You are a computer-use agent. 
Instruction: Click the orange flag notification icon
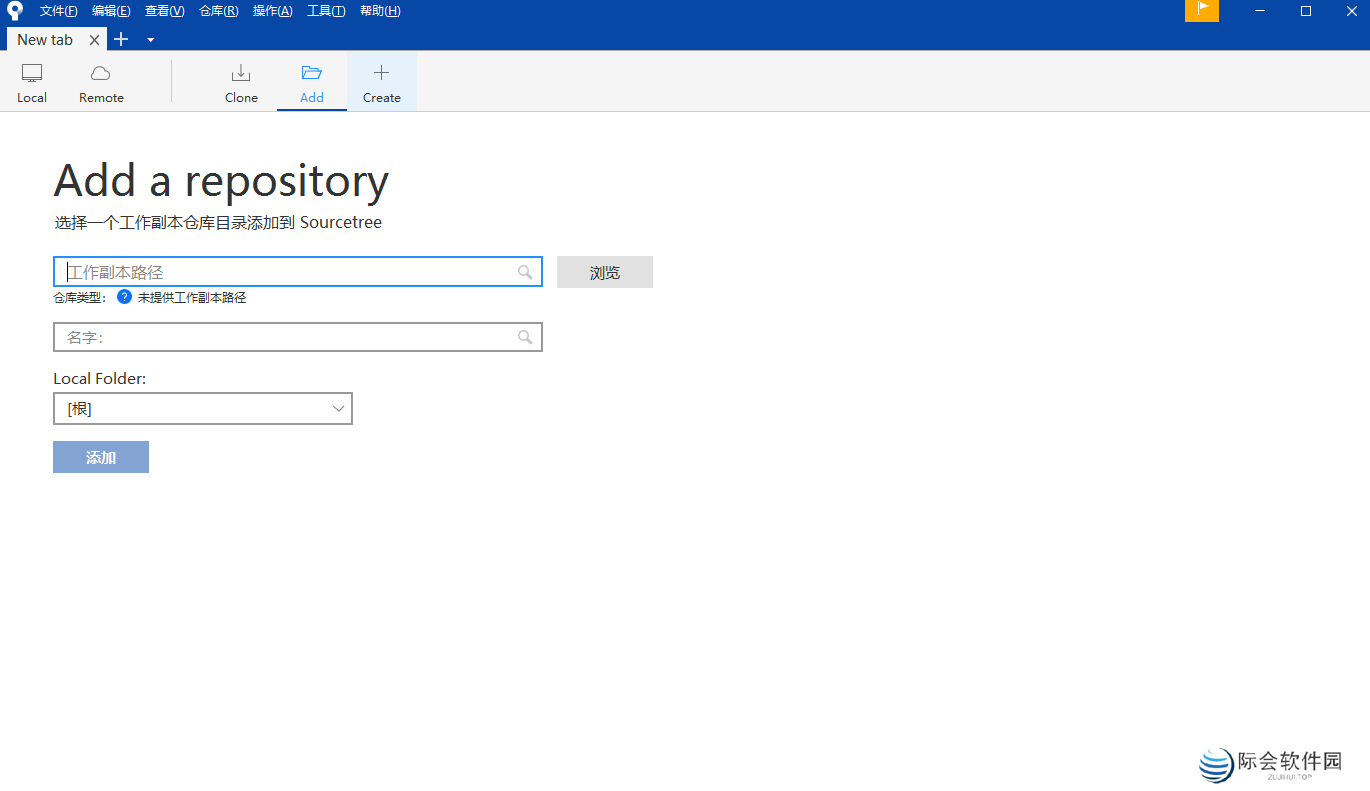tap(1201, 11)
